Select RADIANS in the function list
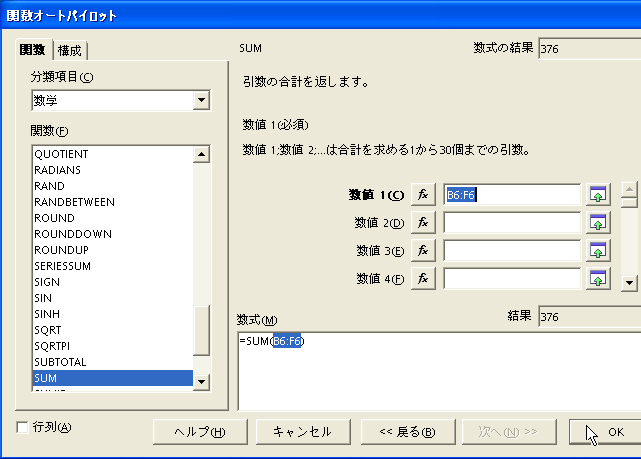 (x=112, y=170)
